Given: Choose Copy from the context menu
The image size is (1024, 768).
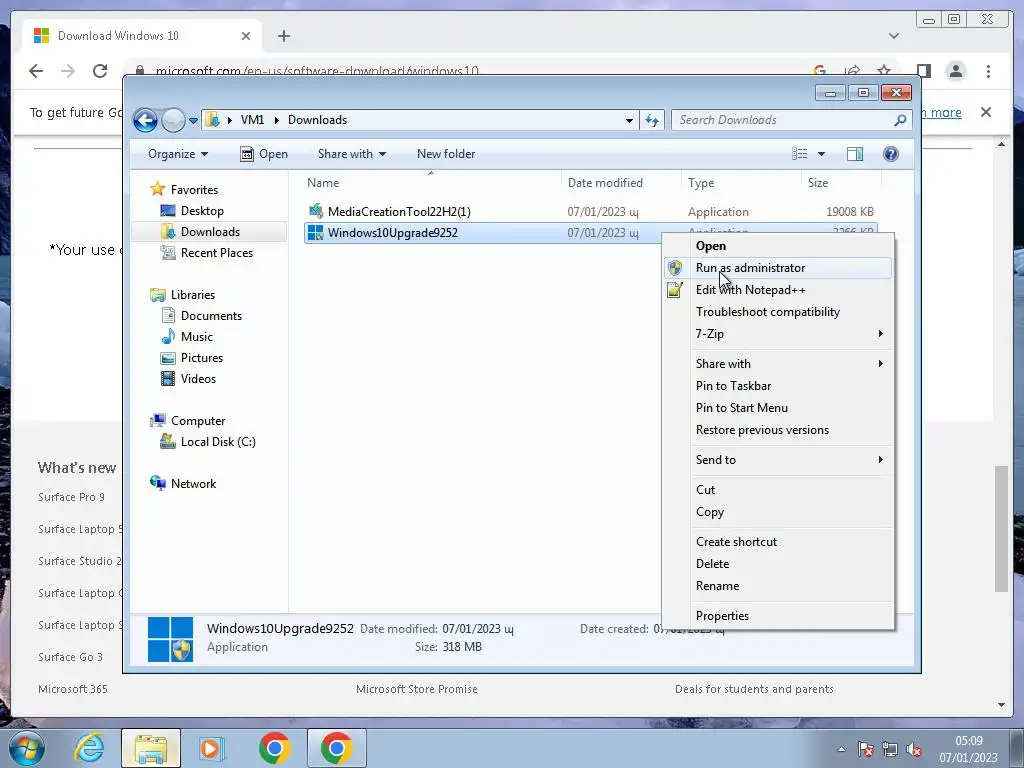Looking at the screenshot, I should [x=777, y=512].
